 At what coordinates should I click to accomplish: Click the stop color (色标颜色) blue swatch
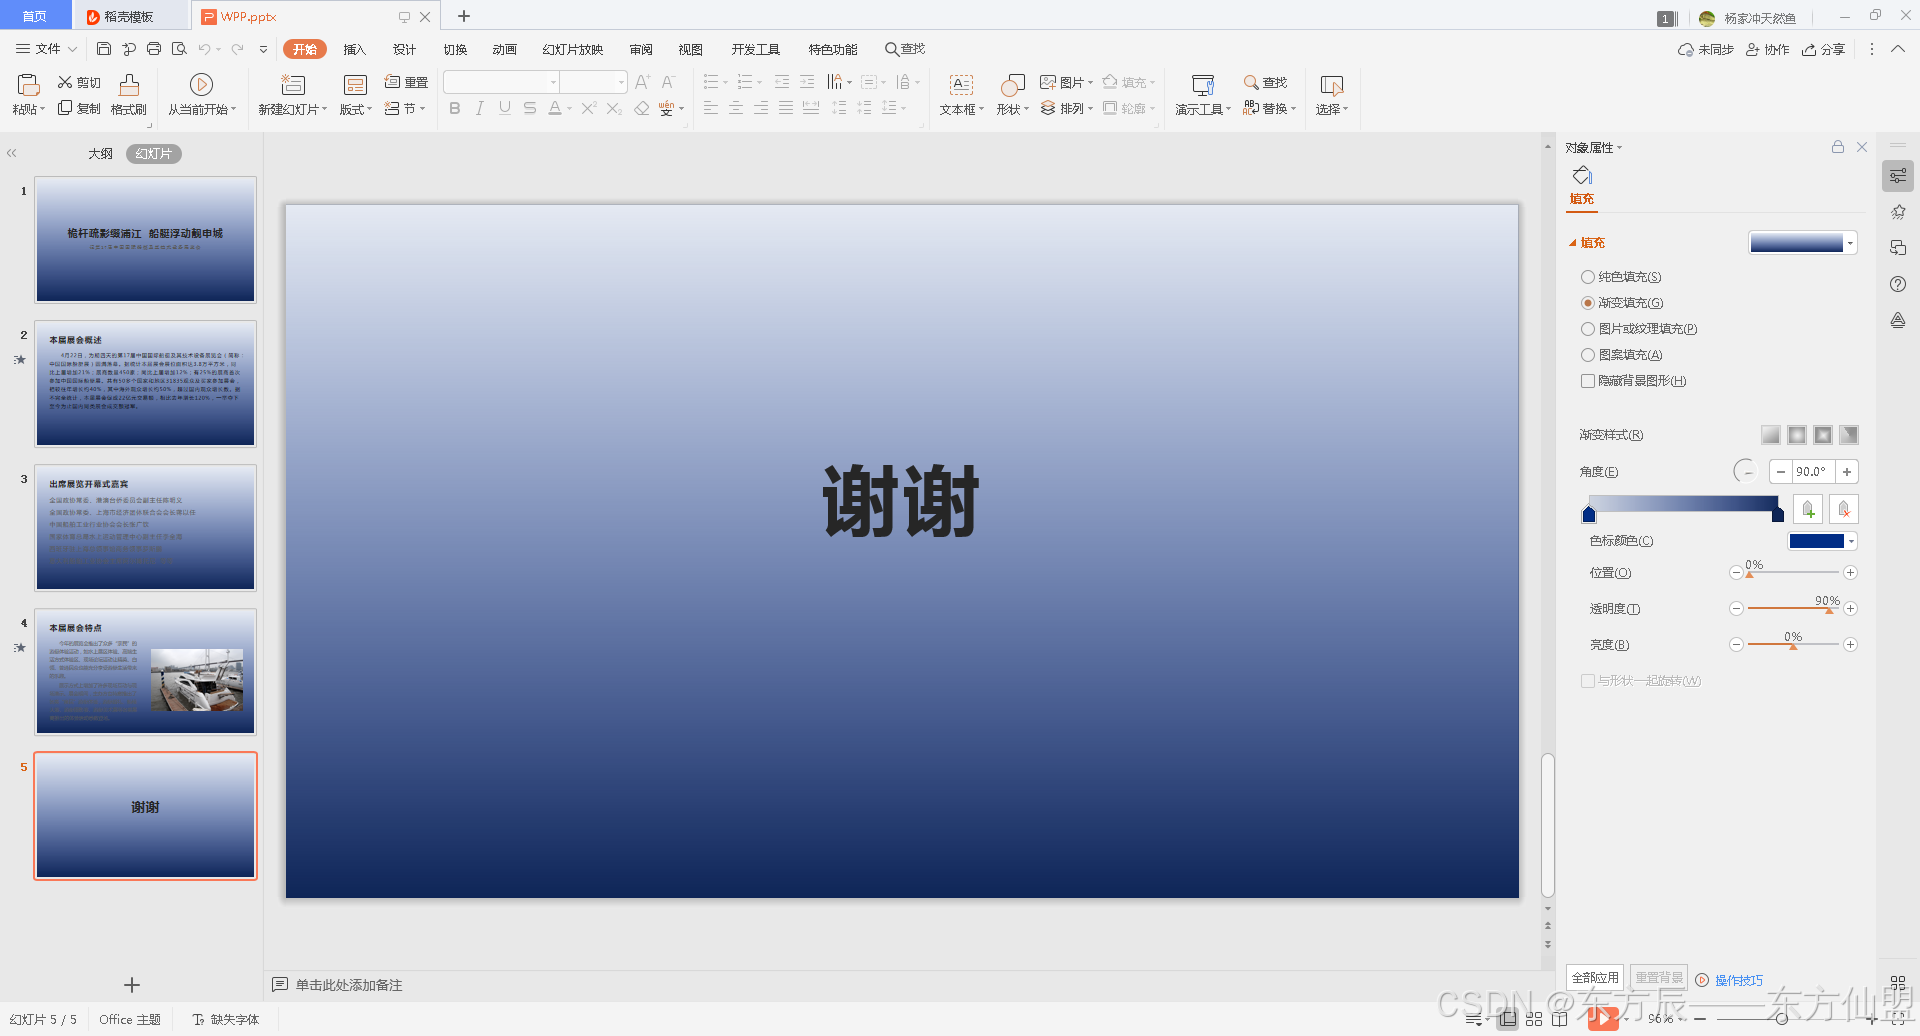(x=1816, y=541)
